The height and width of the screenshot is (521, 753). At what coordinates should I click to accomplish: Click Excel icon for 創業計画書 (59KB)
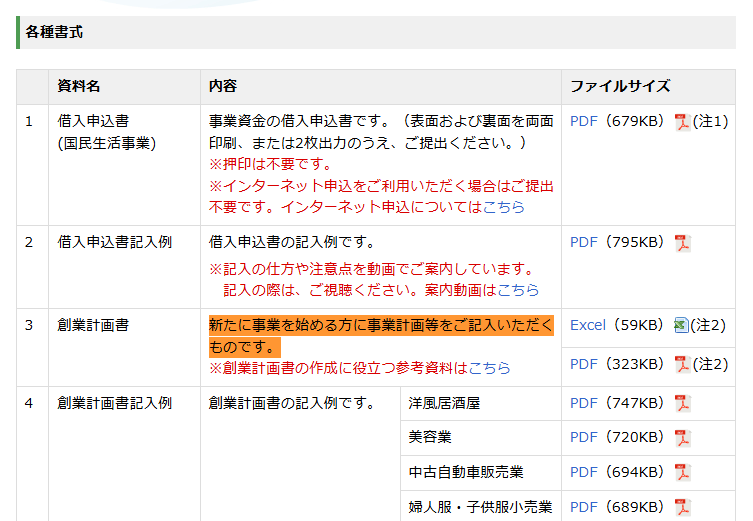pyautogui.click(x=681, y=325)
